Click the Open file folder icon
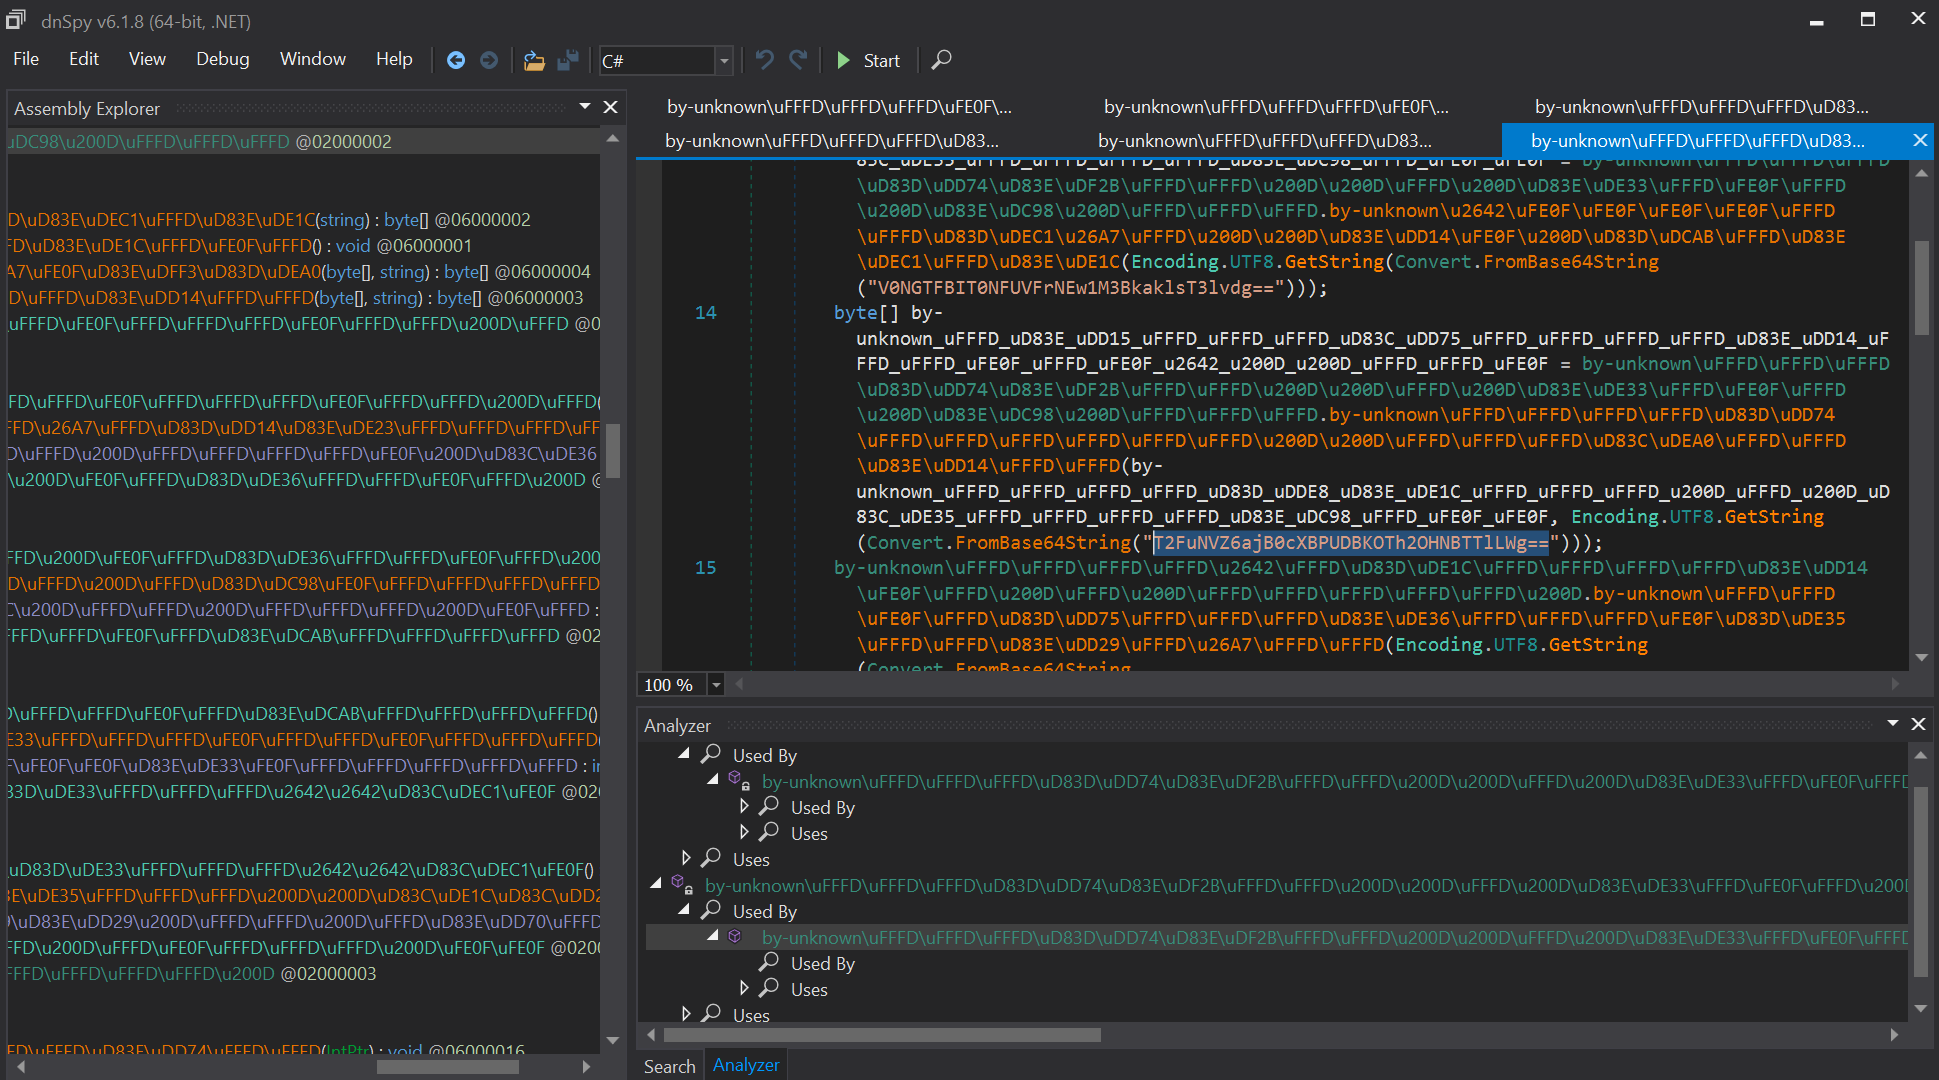The image size is (1939, 1080). (534, 60)
